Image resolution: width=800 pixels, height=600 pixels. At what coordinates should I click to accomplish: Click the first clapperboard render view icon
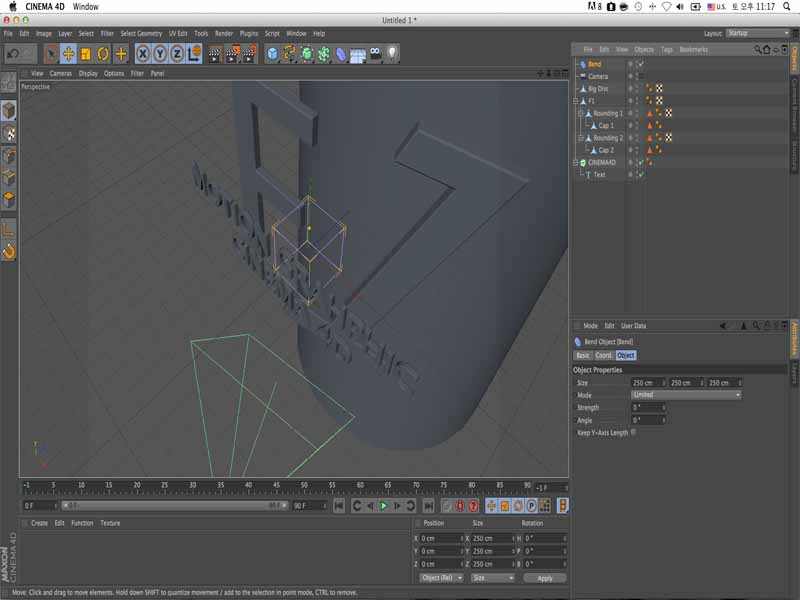click(x=215, y=54)
